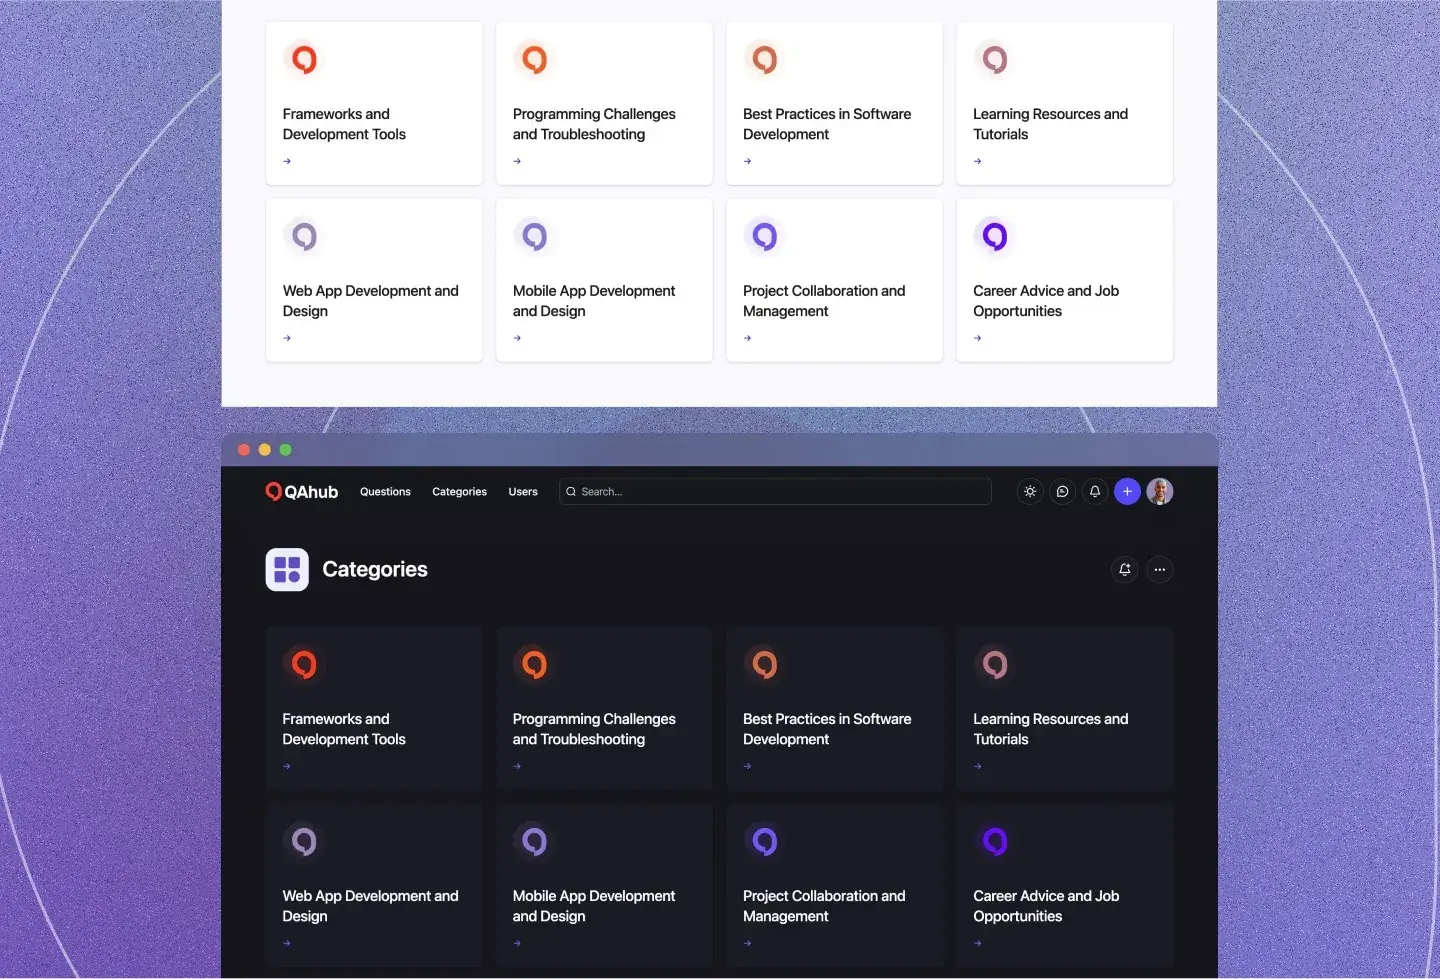Click arrow under Best Practices, dark window
This screenshot has width=1440, height=979.
click(x=747, y=767)
